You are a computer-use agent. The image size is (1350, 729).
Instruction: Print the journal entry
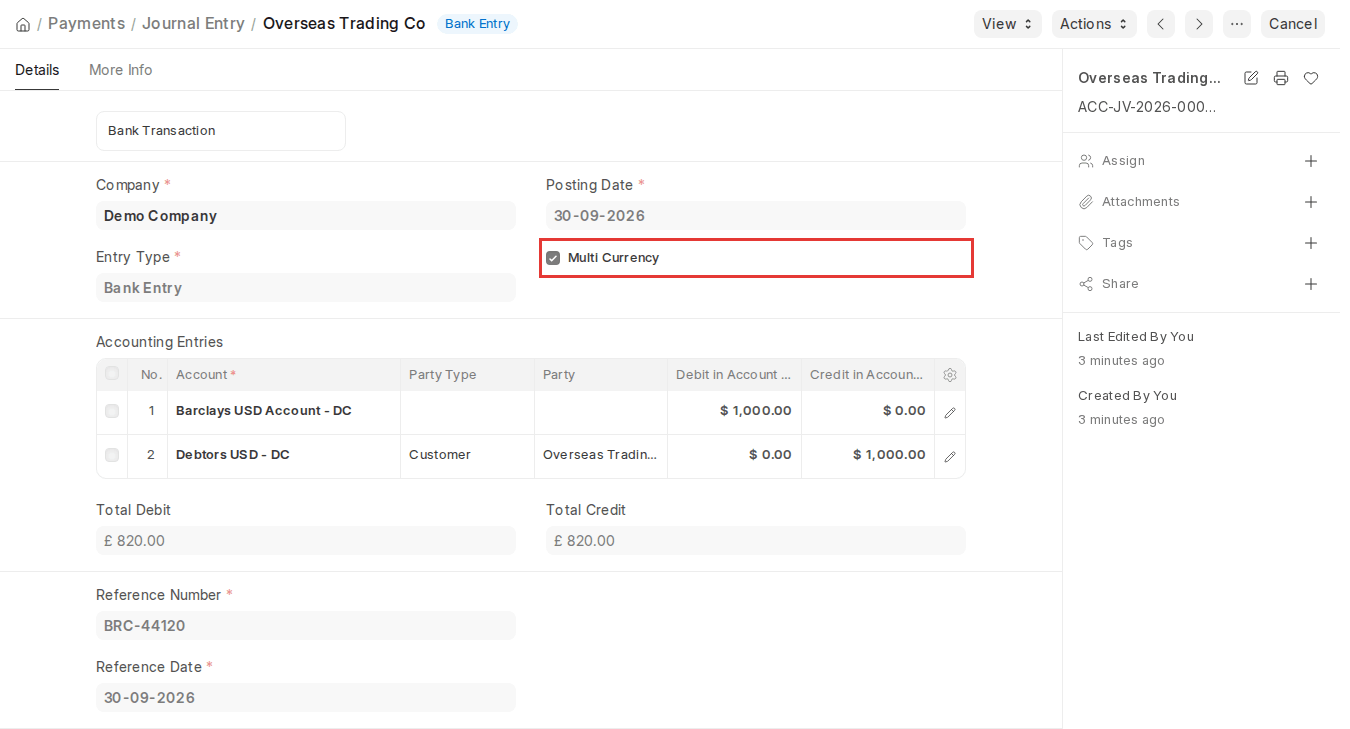[x=1281, y=78]
